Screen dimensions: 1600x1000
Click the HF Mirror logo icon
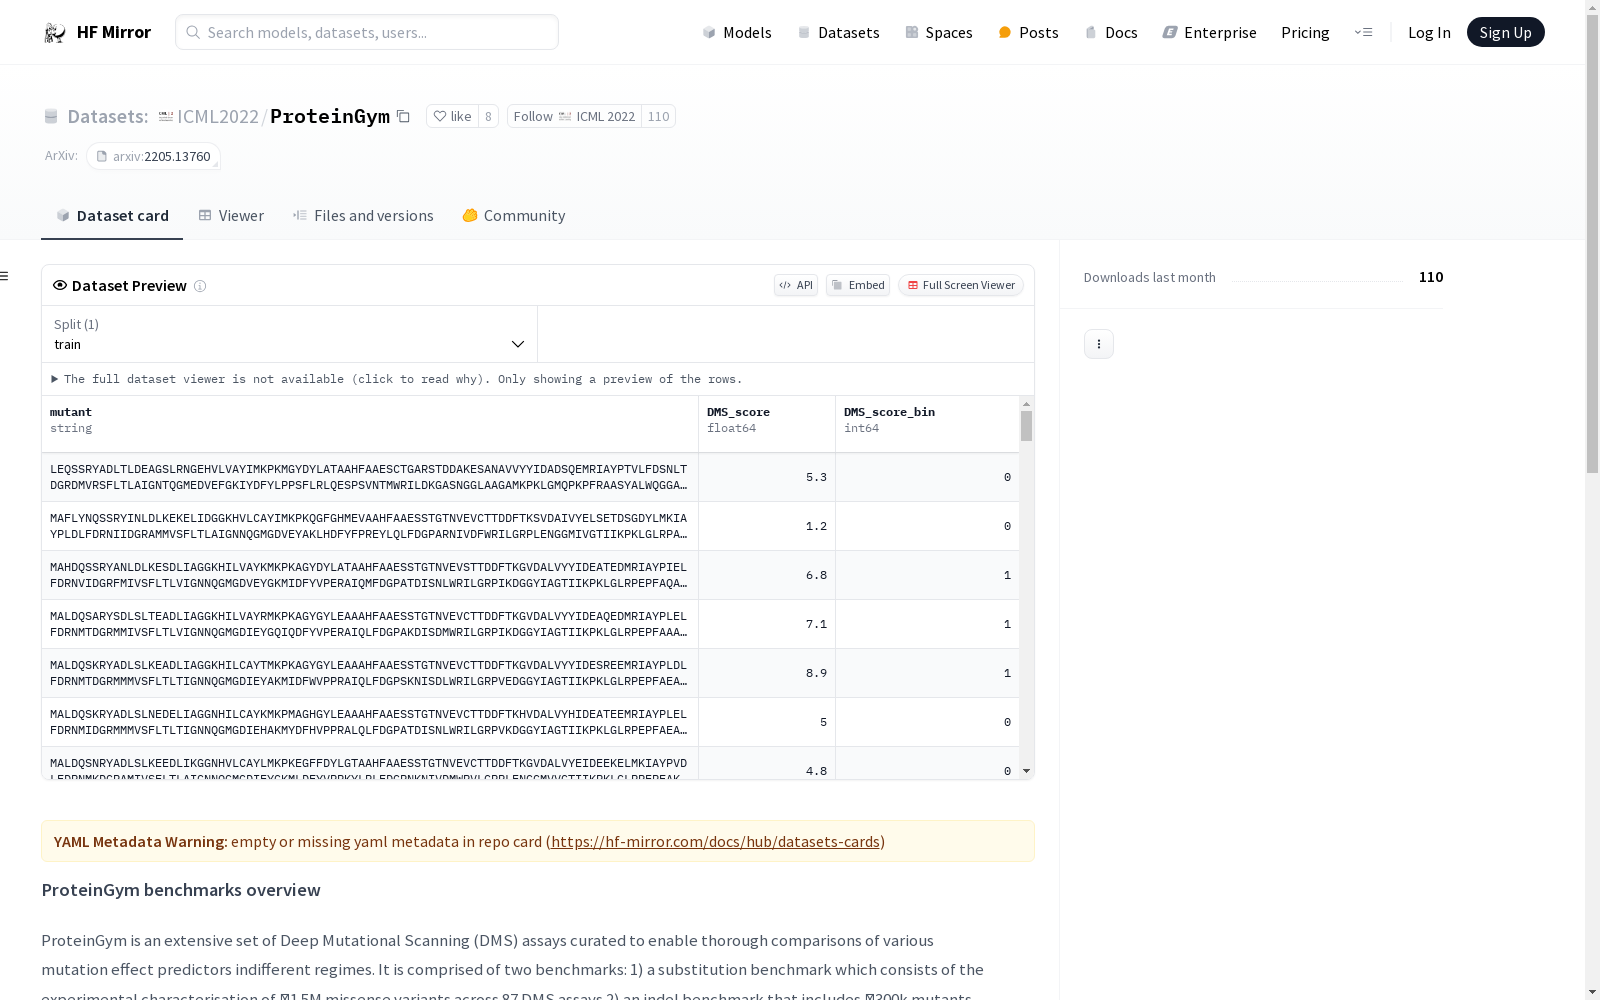coord(55,32)
